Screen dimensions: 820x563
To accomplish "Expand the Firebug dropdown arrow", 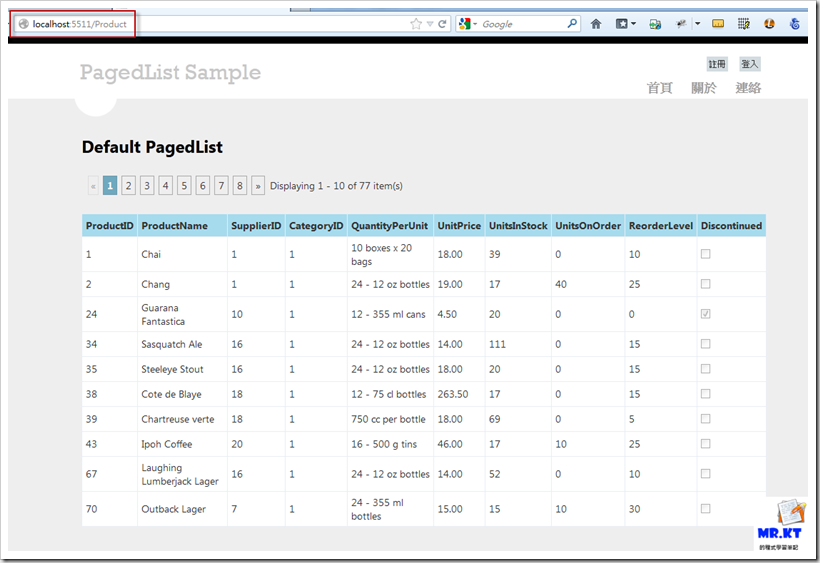I will [x=698, y=24].
